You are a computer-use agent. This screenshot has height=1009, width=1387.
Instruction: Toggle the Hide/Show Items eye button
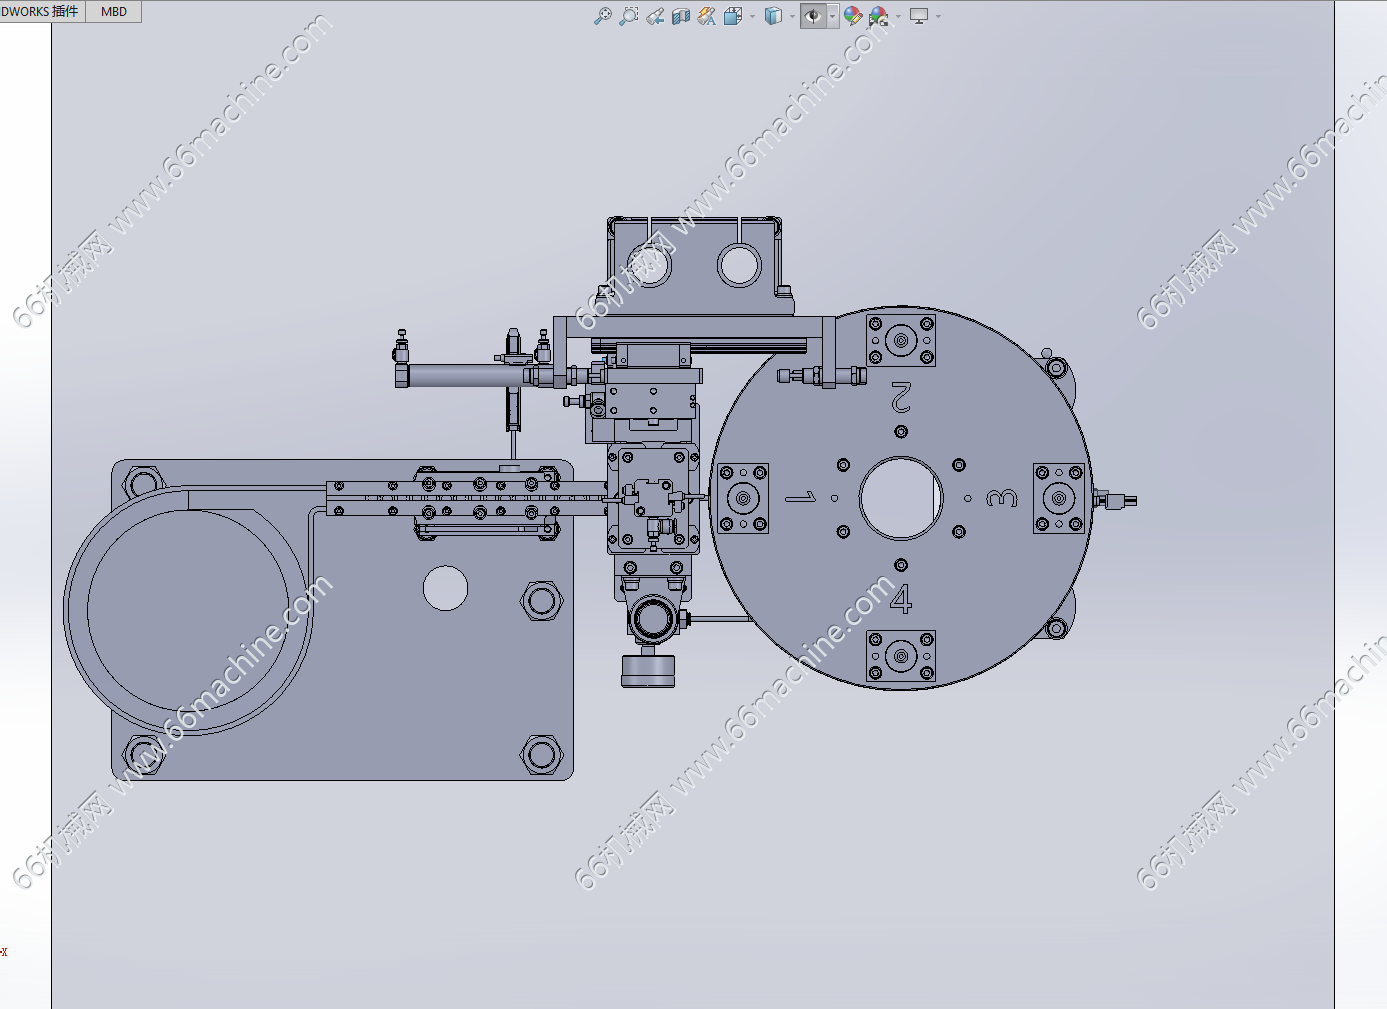click(x=813, y=16)
